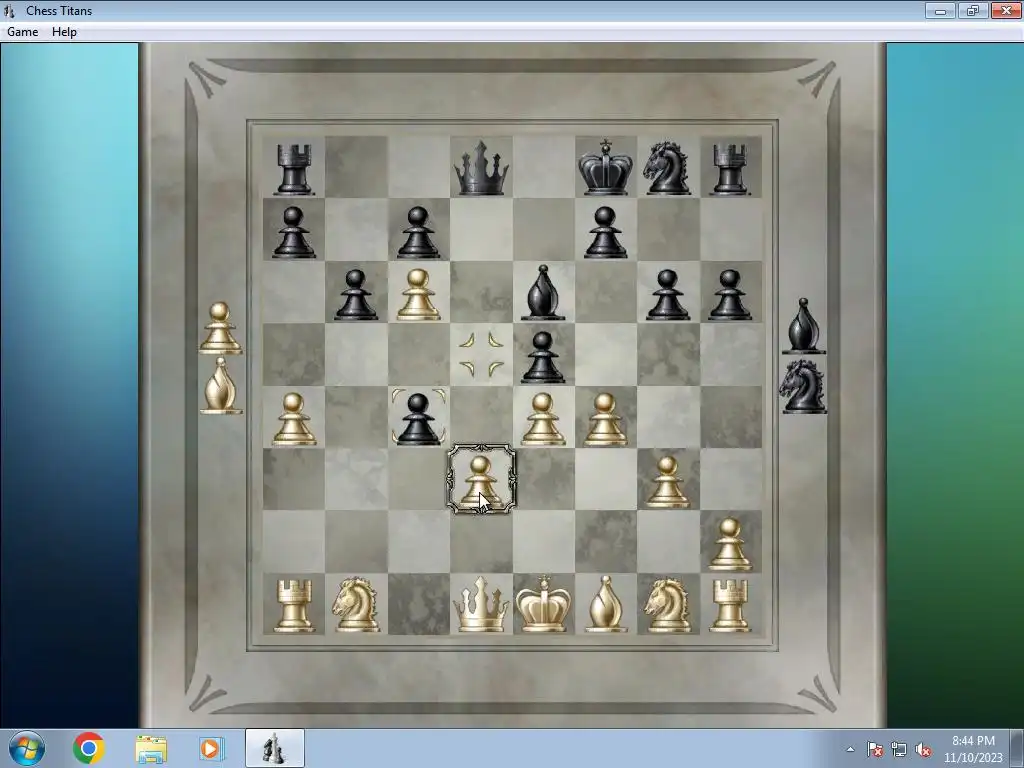Open the clock showing 8:44 PM

973,749
